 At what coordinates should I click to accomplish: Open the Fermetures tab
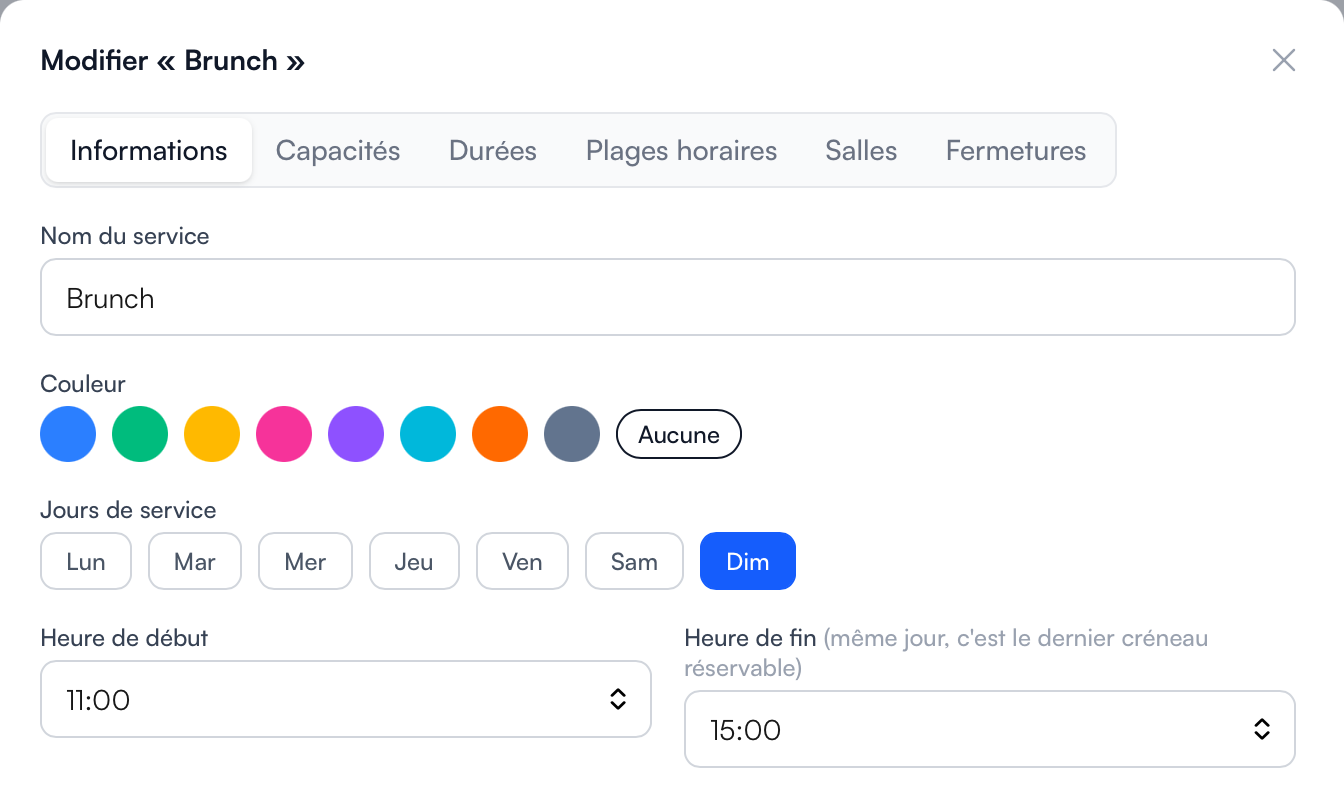pos(1016,151)
